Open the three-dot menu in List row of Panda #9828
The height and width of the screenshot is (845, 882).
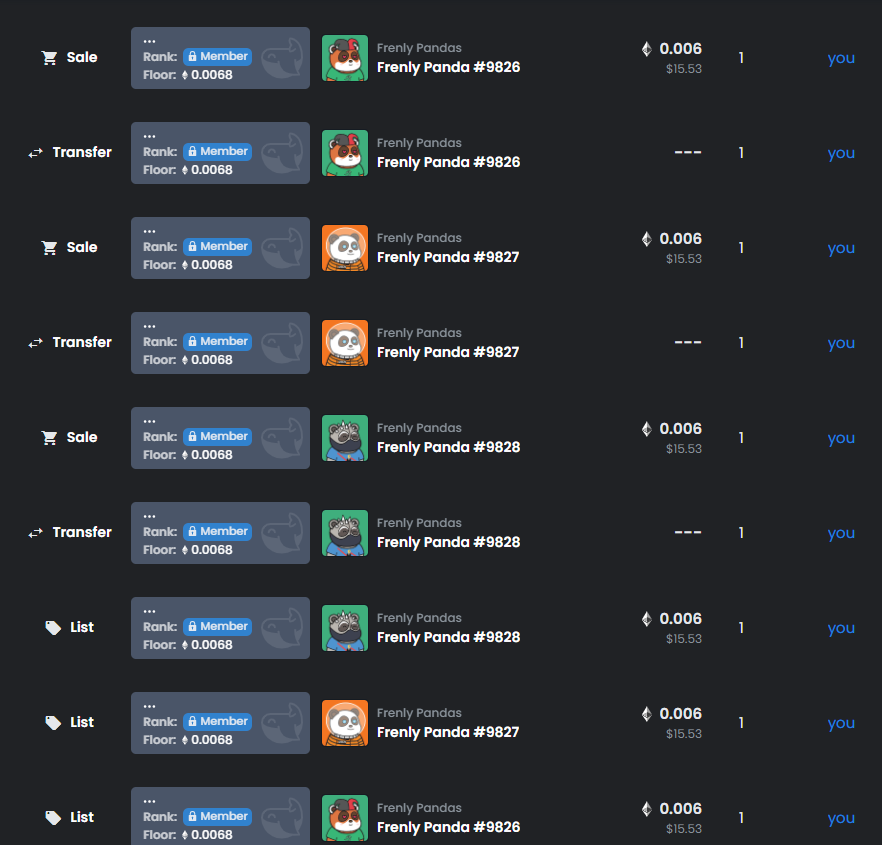149,612
